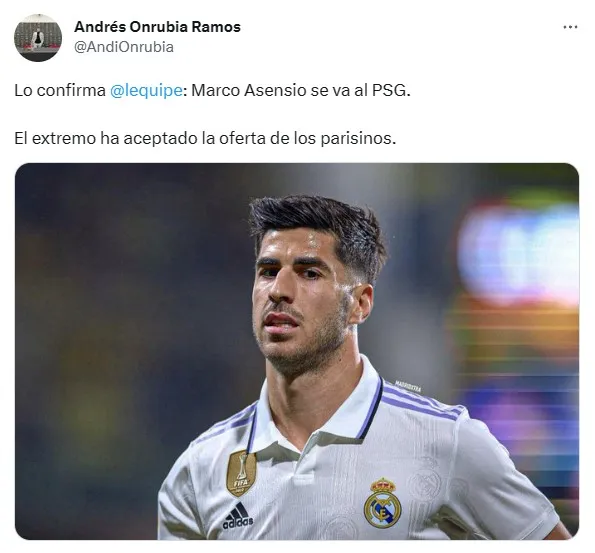
Task: Open the @AndiOnrubia handle link
Action: (124, 47)
